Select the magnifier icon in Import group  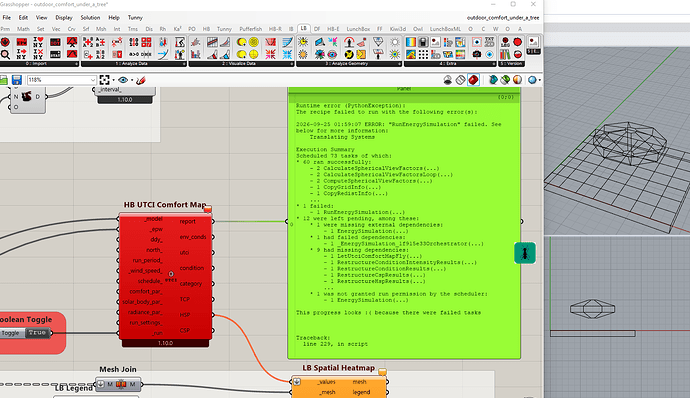[5, 55]
